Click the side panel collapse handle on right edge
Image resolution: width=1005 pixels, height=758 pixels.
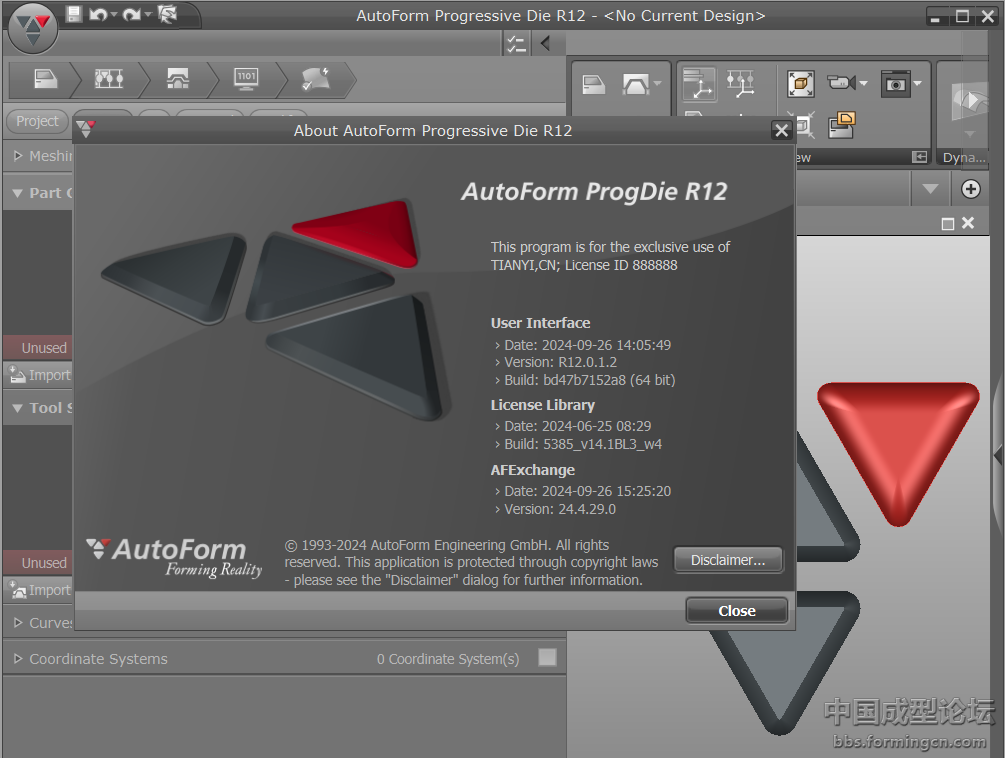coord(997,455)
